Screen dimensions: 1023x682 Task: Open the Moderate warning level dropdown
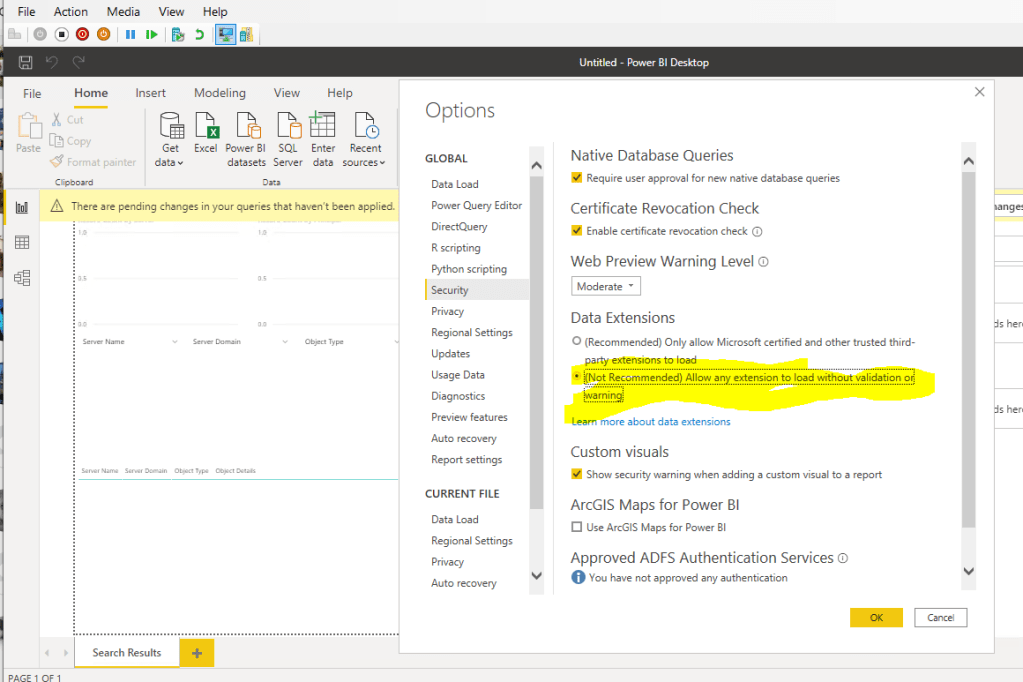pyautogui.click(x=606, y=287)
